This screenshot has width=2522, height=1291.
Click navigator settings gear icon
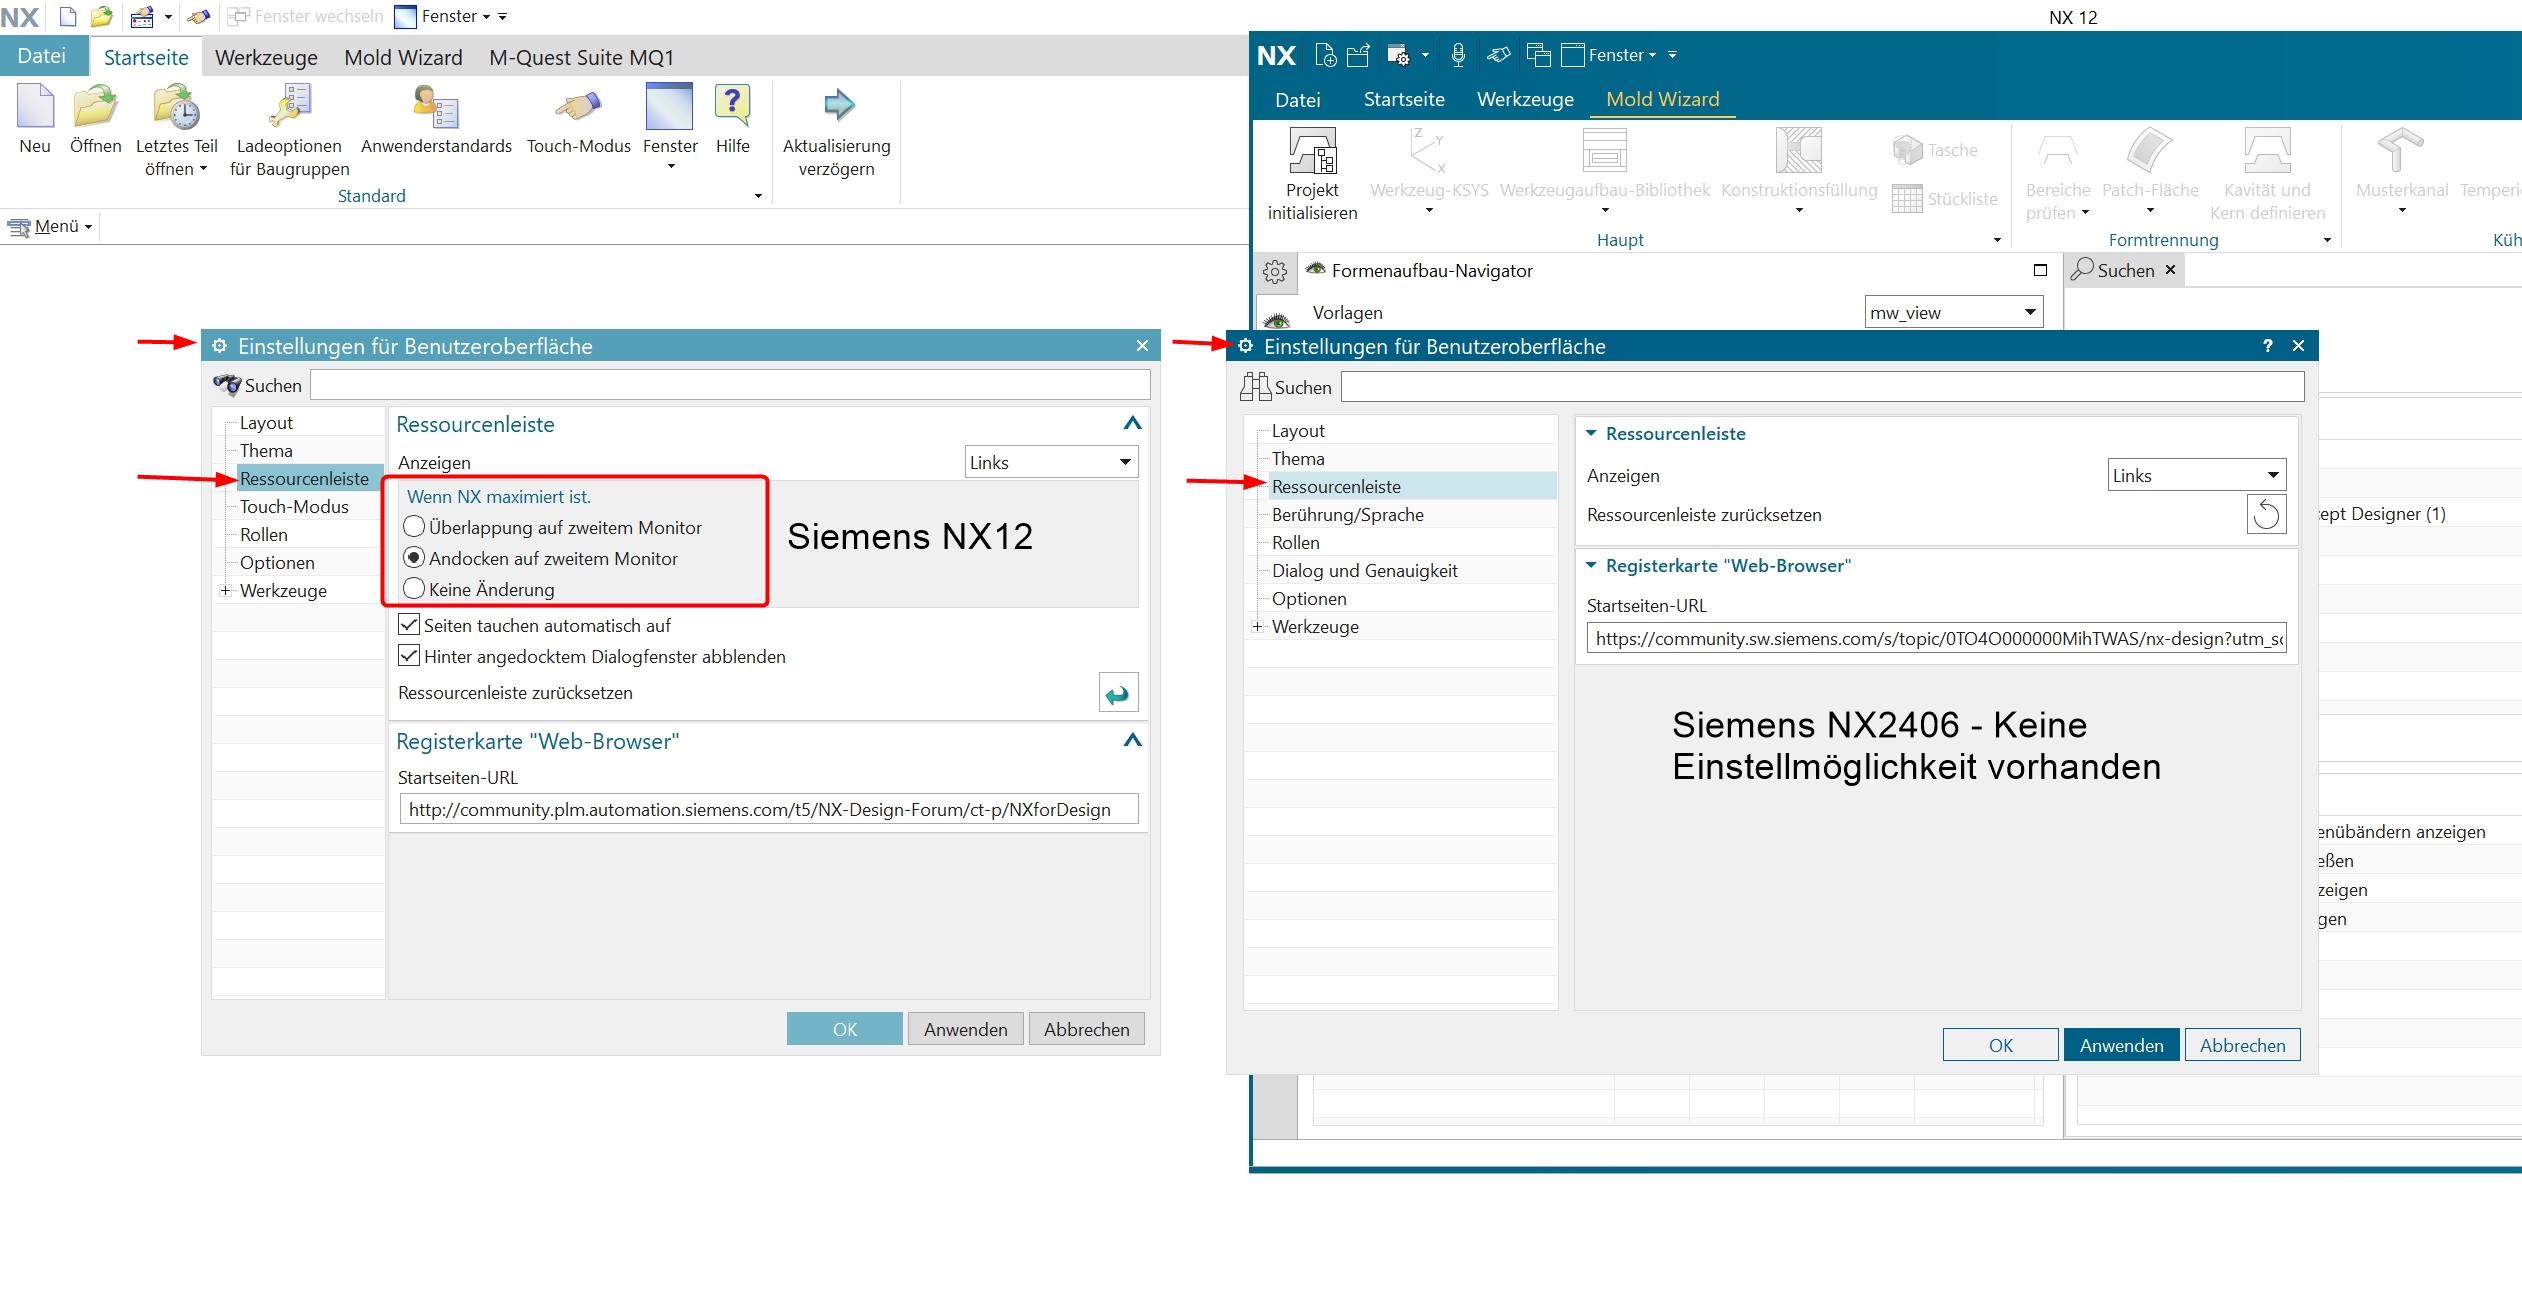click(1275, 271)
